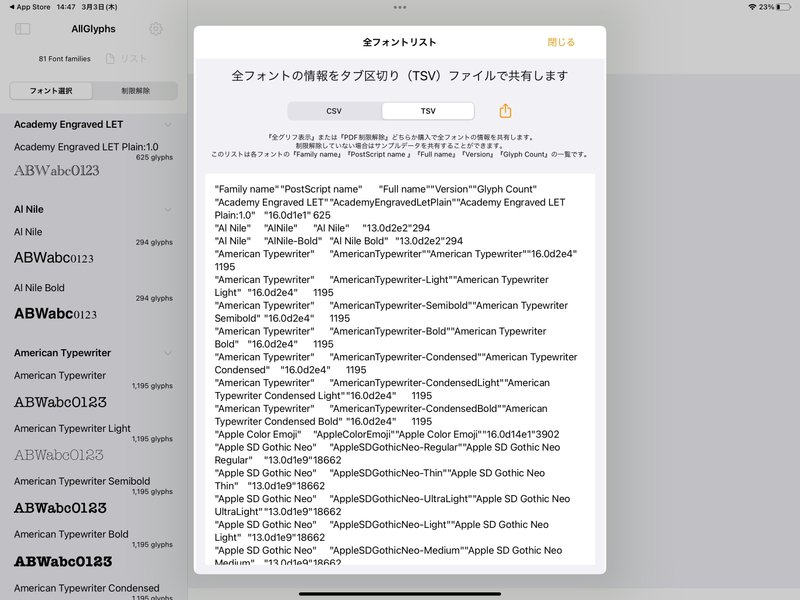
Task: Tap the home indicator bar at bottom
Action: coord(400,594)
